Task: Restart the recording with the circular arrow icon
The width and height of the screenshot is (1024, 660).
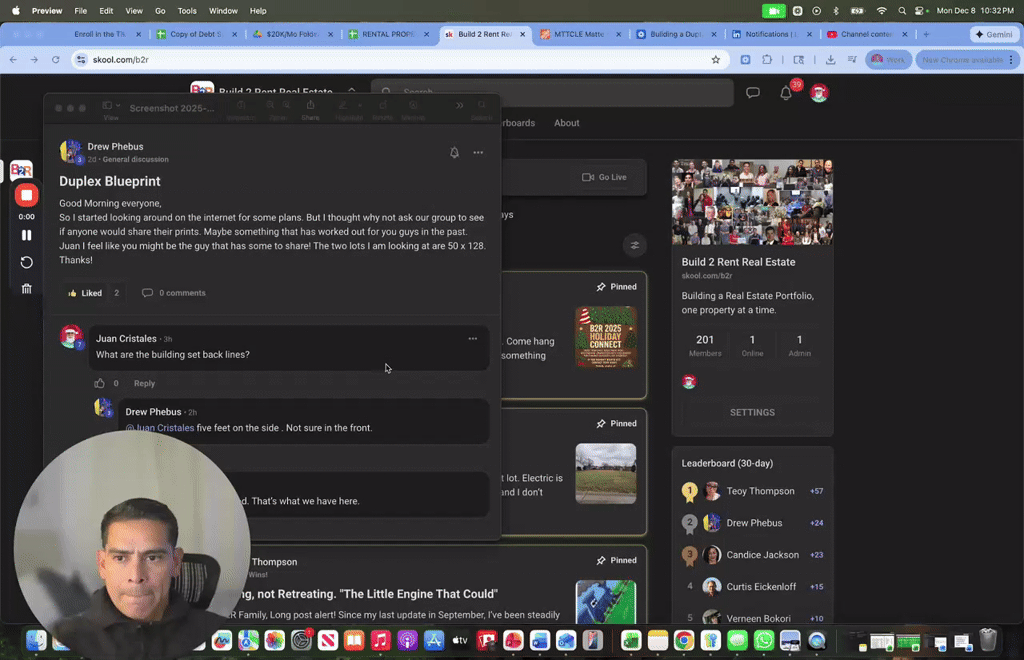Action: pos(26,262)
